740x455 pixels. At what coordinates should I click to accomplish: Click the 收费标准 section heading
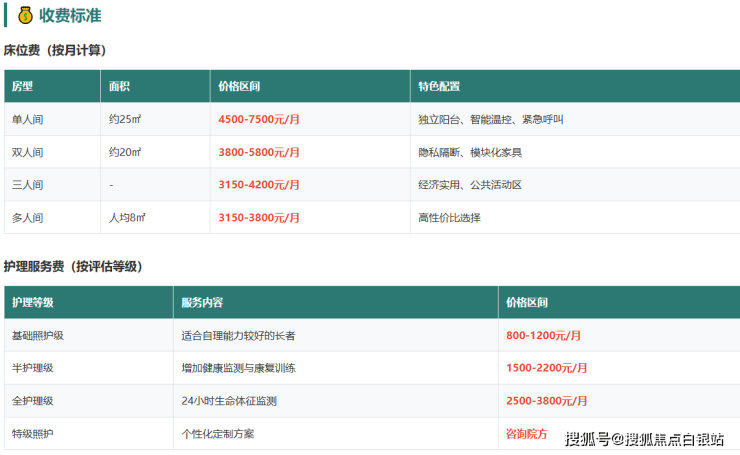71,16
